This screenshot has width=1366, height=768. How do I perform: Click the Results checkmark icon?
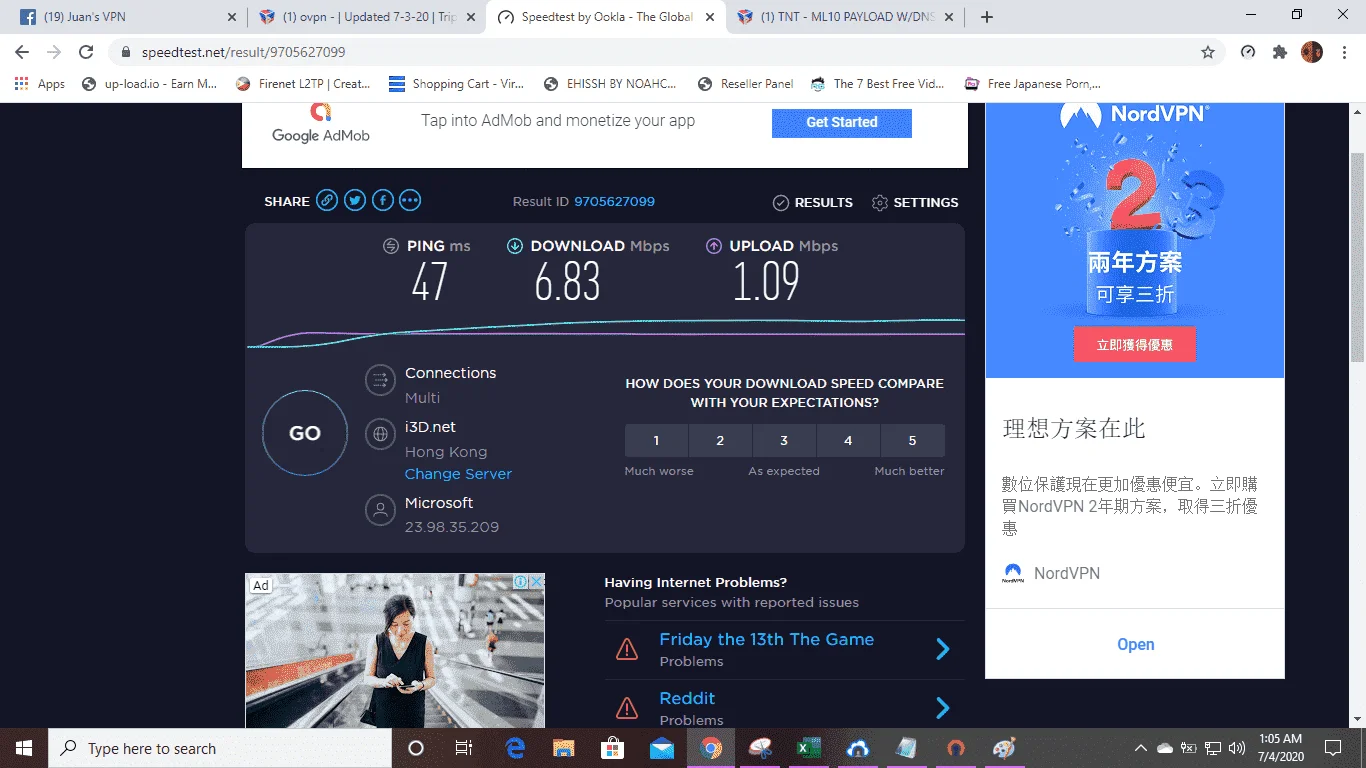[781, 203]
